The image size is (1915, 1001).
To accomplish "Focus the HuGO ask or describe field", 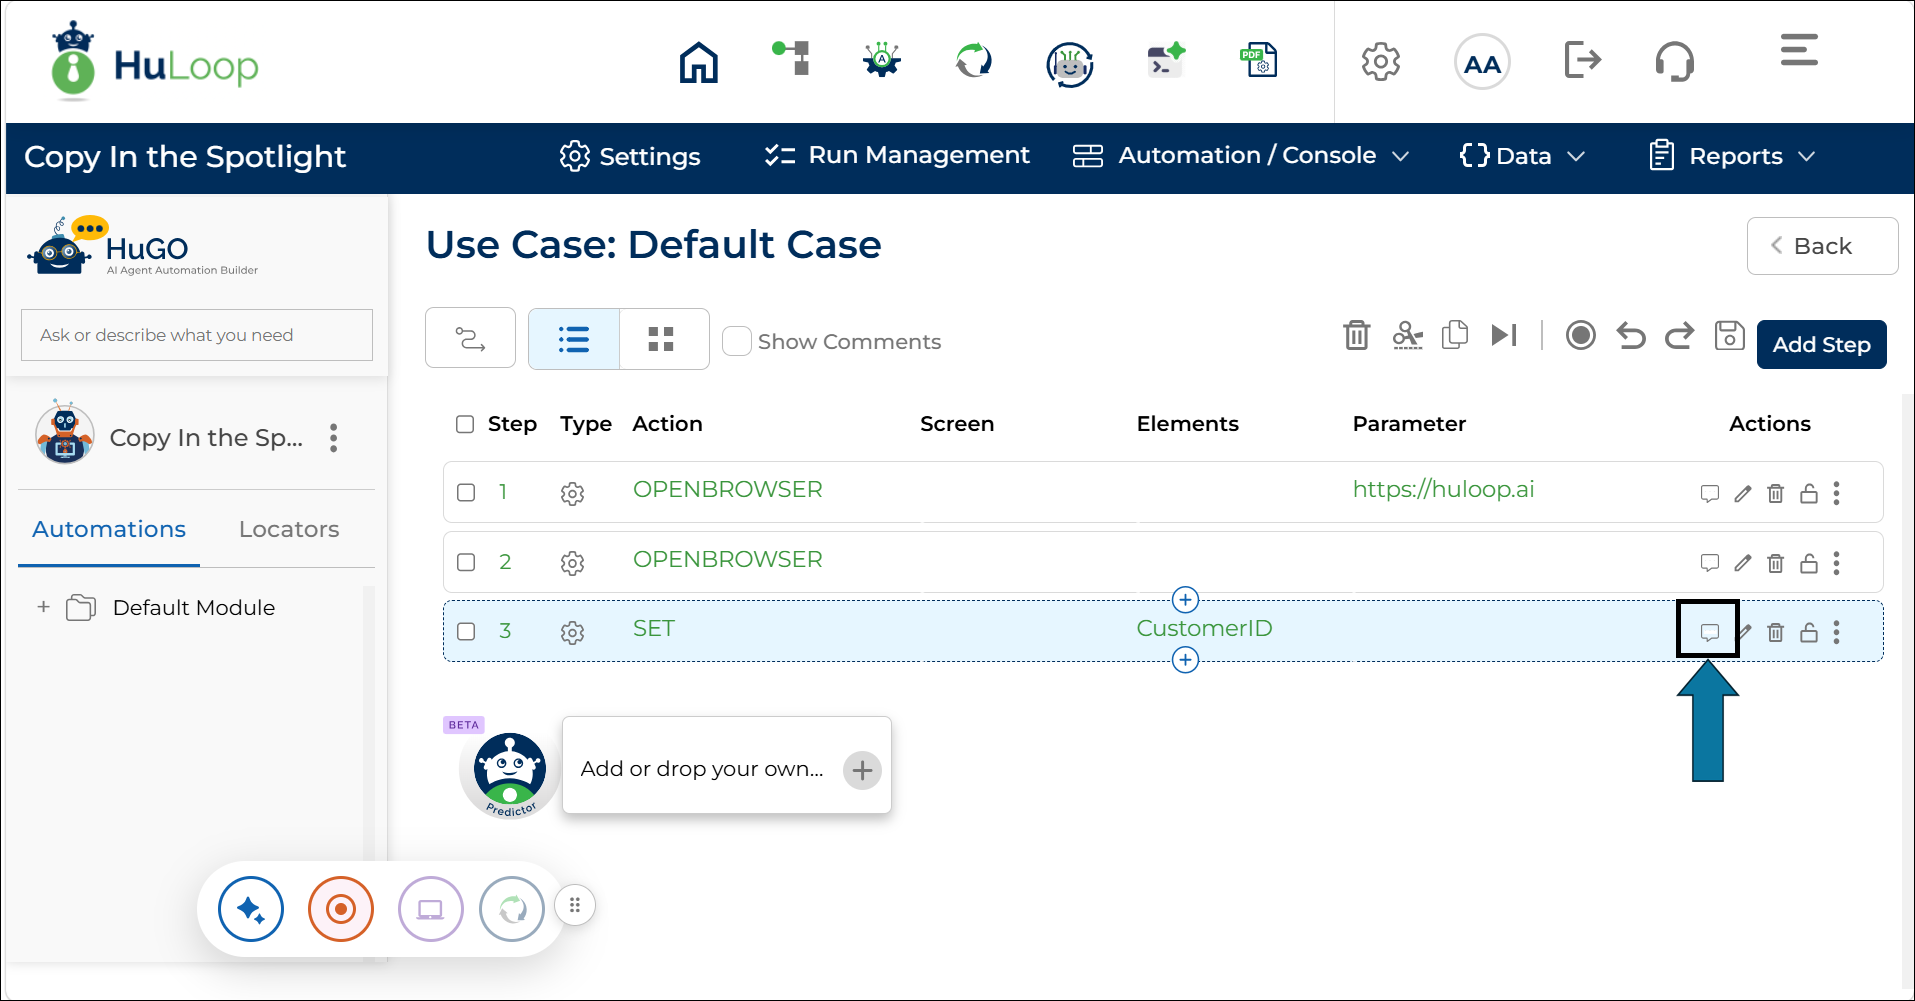I will coord(197,335).
